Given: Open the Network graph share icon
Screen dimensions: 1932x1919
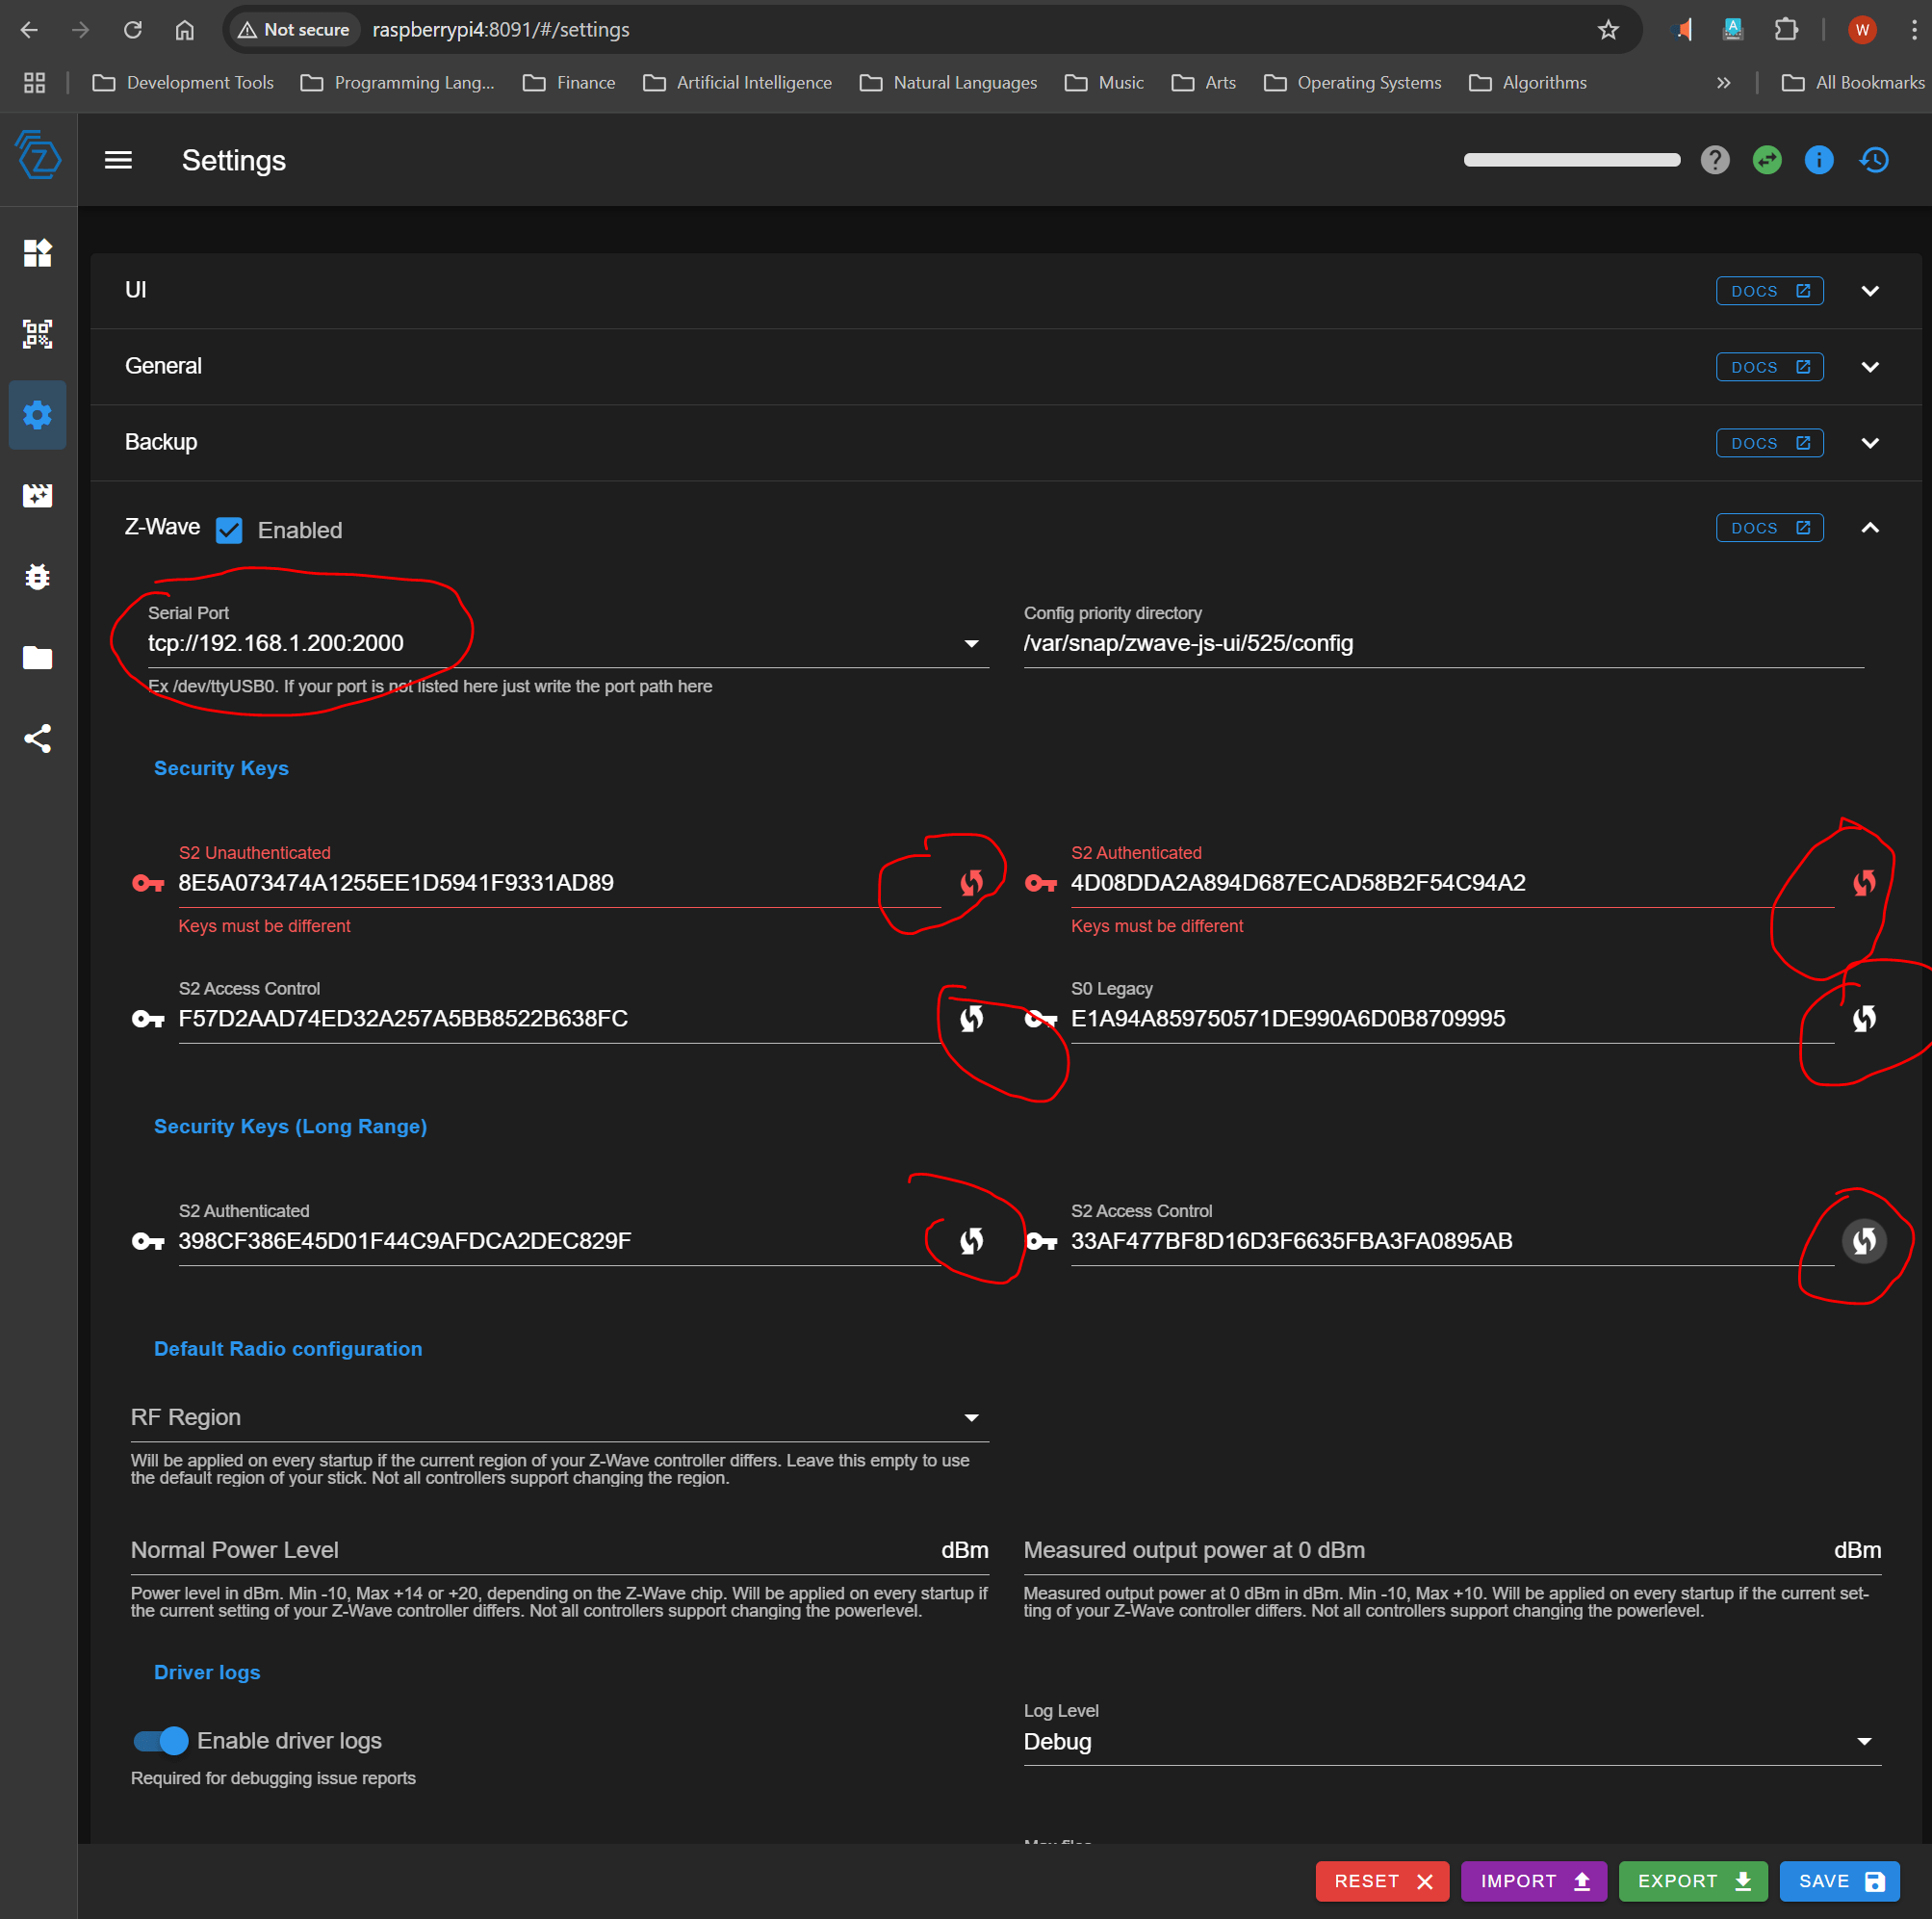Looking at the screenshot, I should pyautogui.click(x=37, y=739).
